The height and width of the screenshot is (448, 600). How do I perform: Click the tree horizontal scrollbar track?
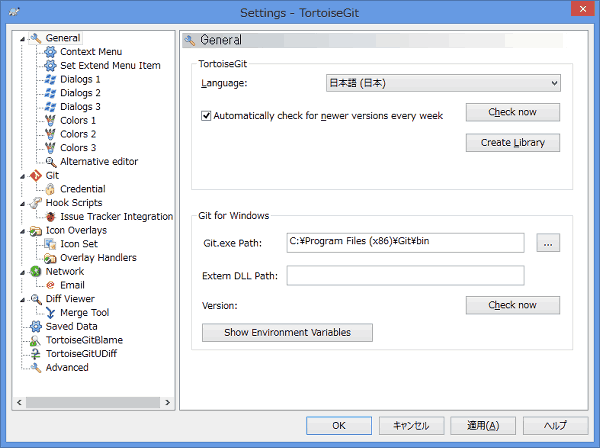point(93,402)
